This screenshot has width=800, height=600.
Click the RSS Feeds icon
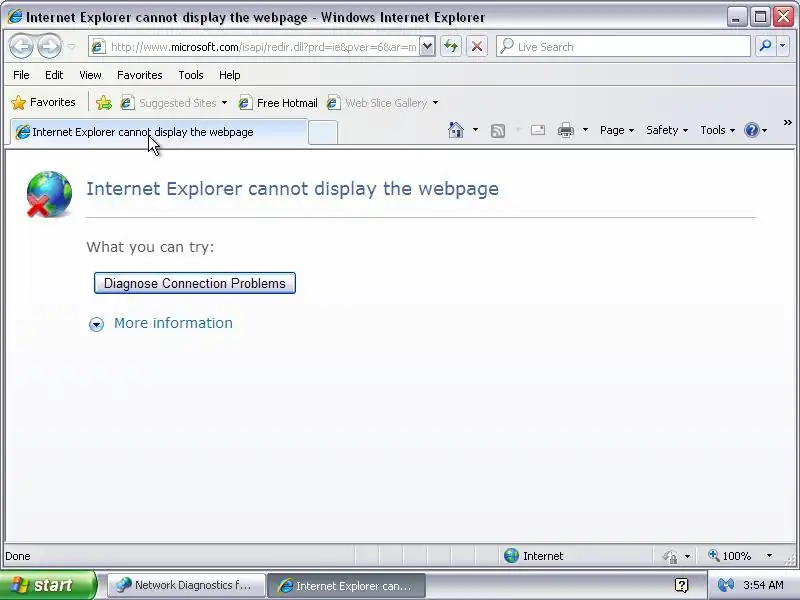[x=497, y=131]
